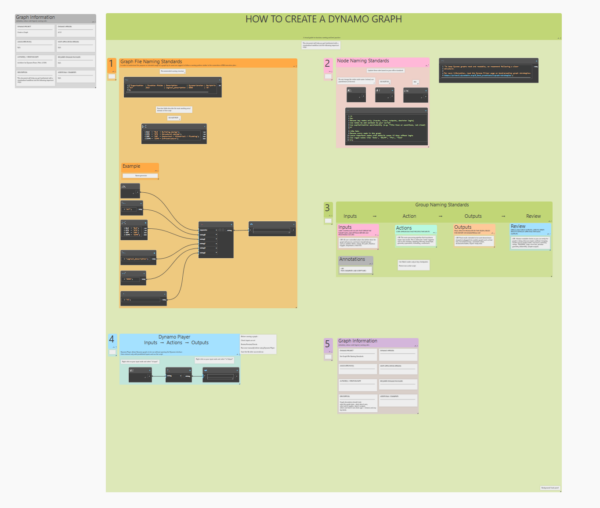Click the purple Graph Information group title
The width and height of the screenshot is (600, 508).
pos(358,340)
